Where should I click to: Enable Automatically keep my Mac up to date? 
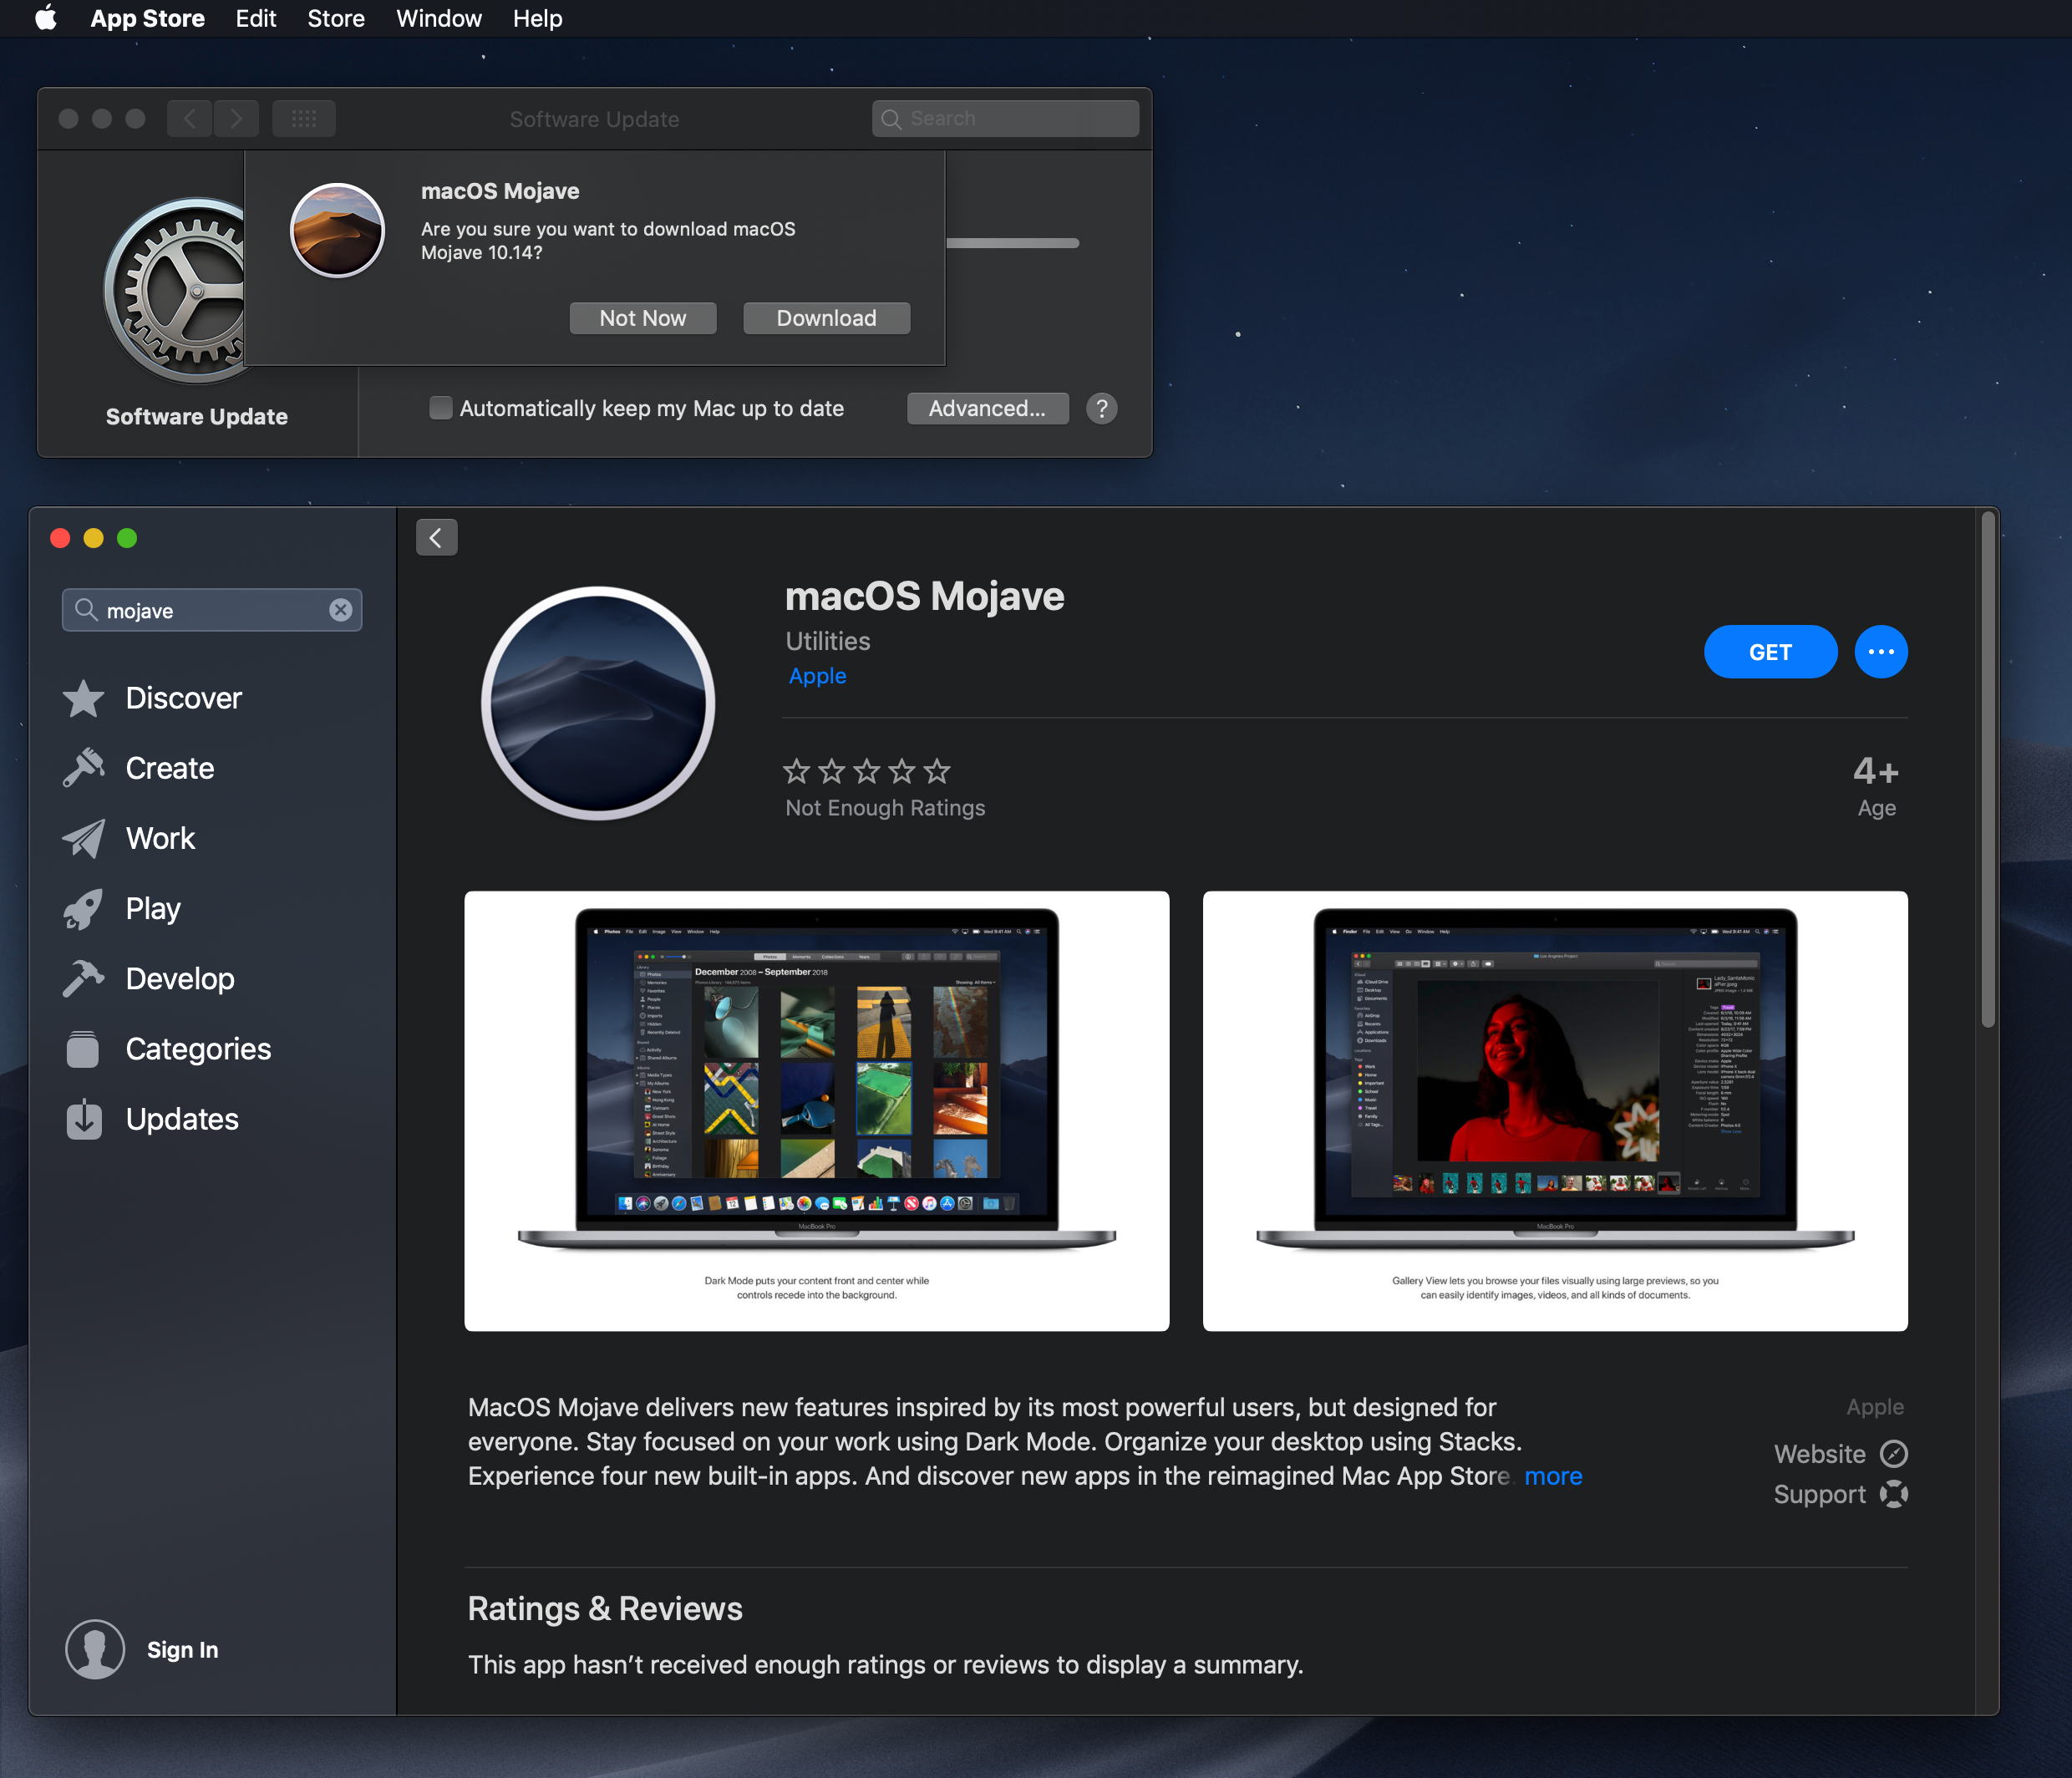[440, 408]
